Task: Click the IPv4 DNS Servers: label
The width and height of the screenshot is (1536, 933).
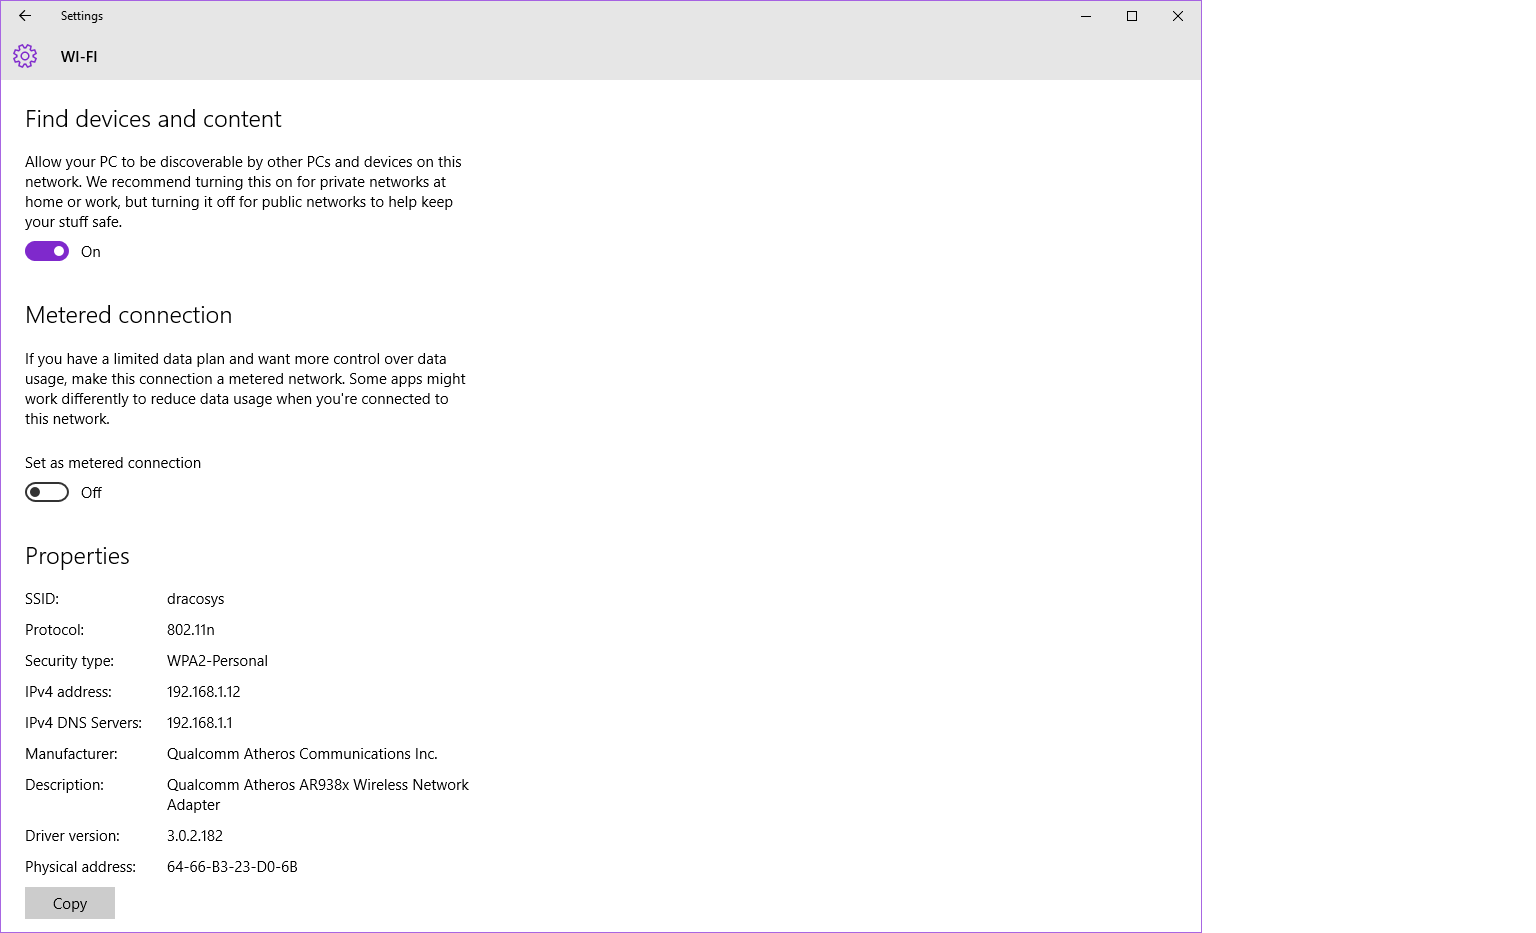Action: (x=84, y=723)
